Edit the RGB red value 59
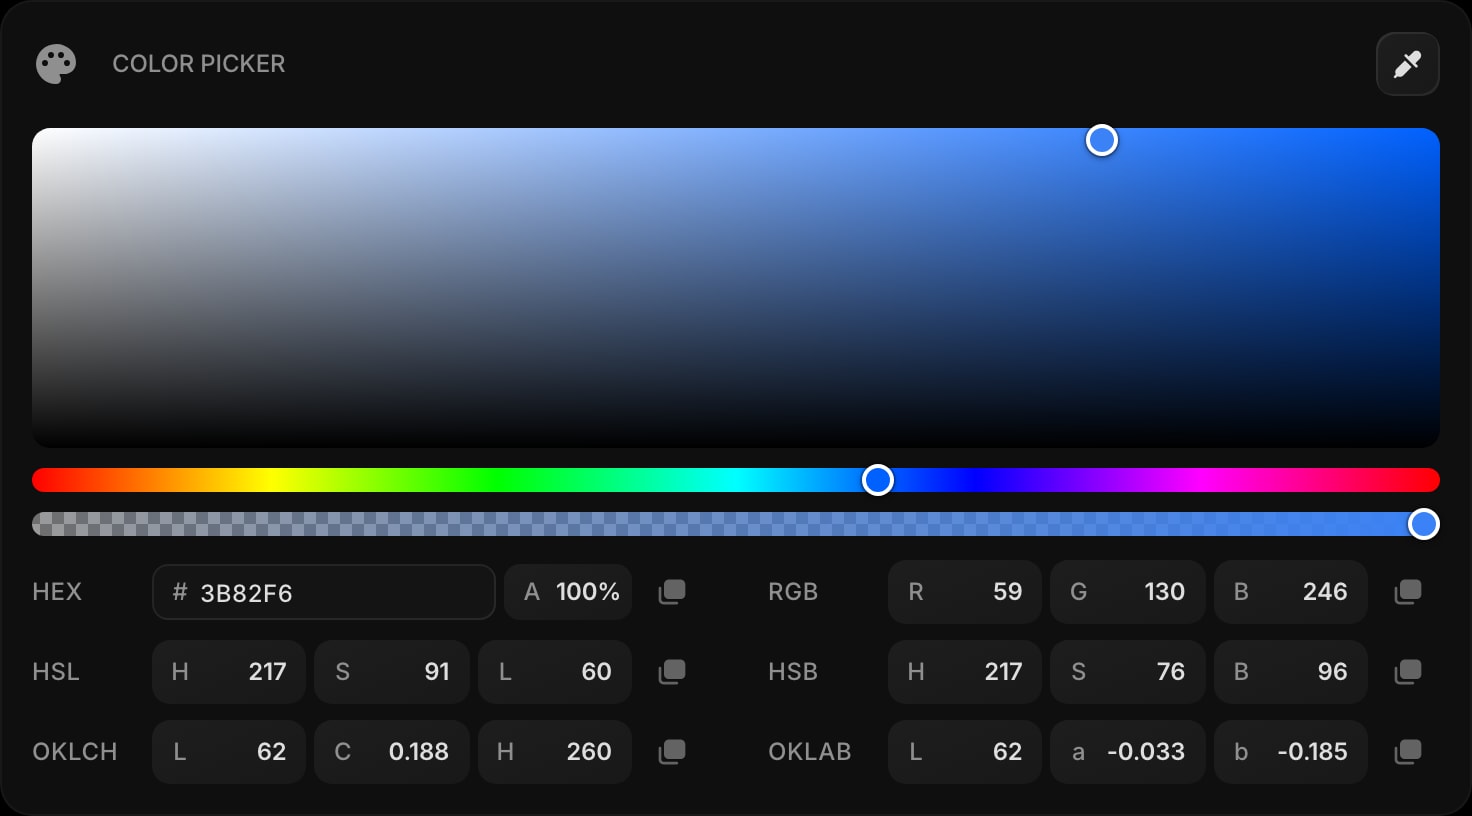Screen dimensions: 1472x816 pos(965,592)
